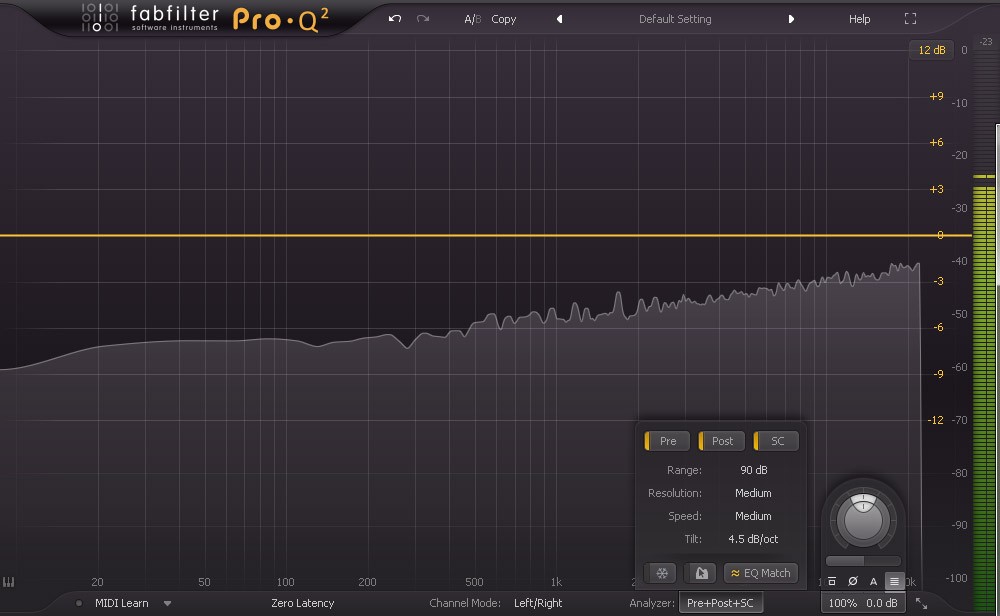Invert the output phase
The width and height of the screenshot is (1000, 616).
click(853, 582)
